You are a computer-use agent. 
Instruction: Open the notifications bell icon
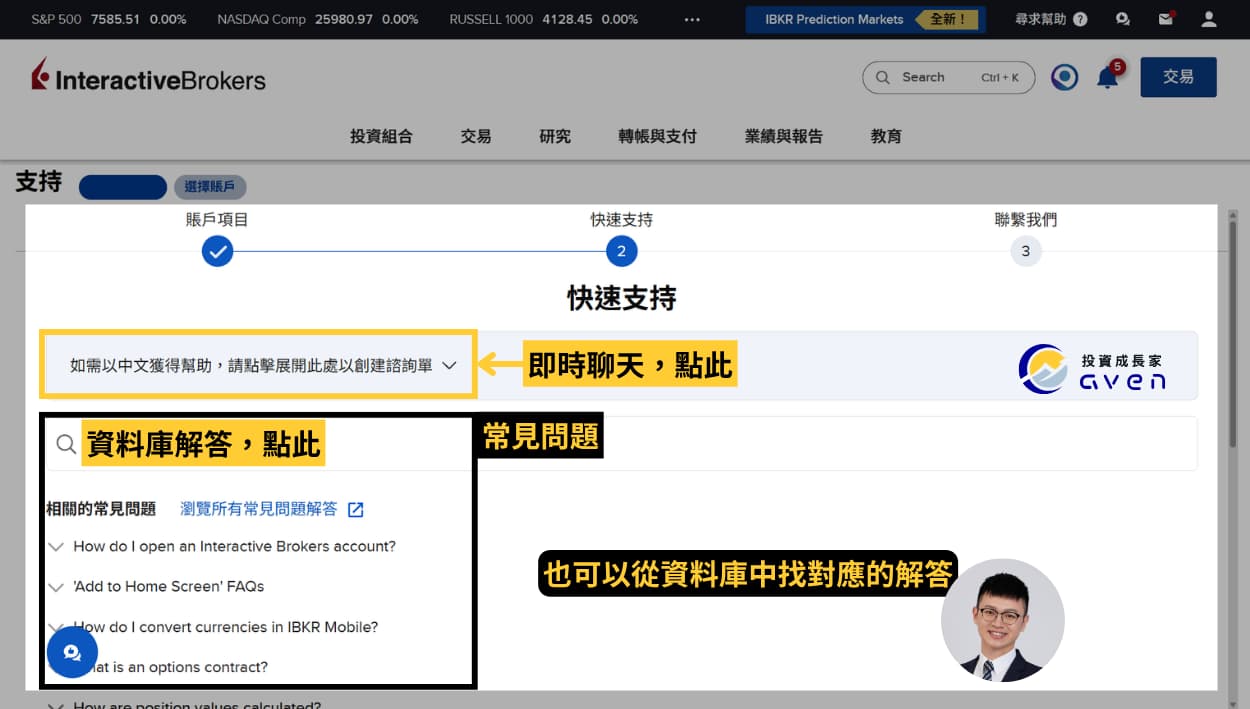(x=1108, y=77)
